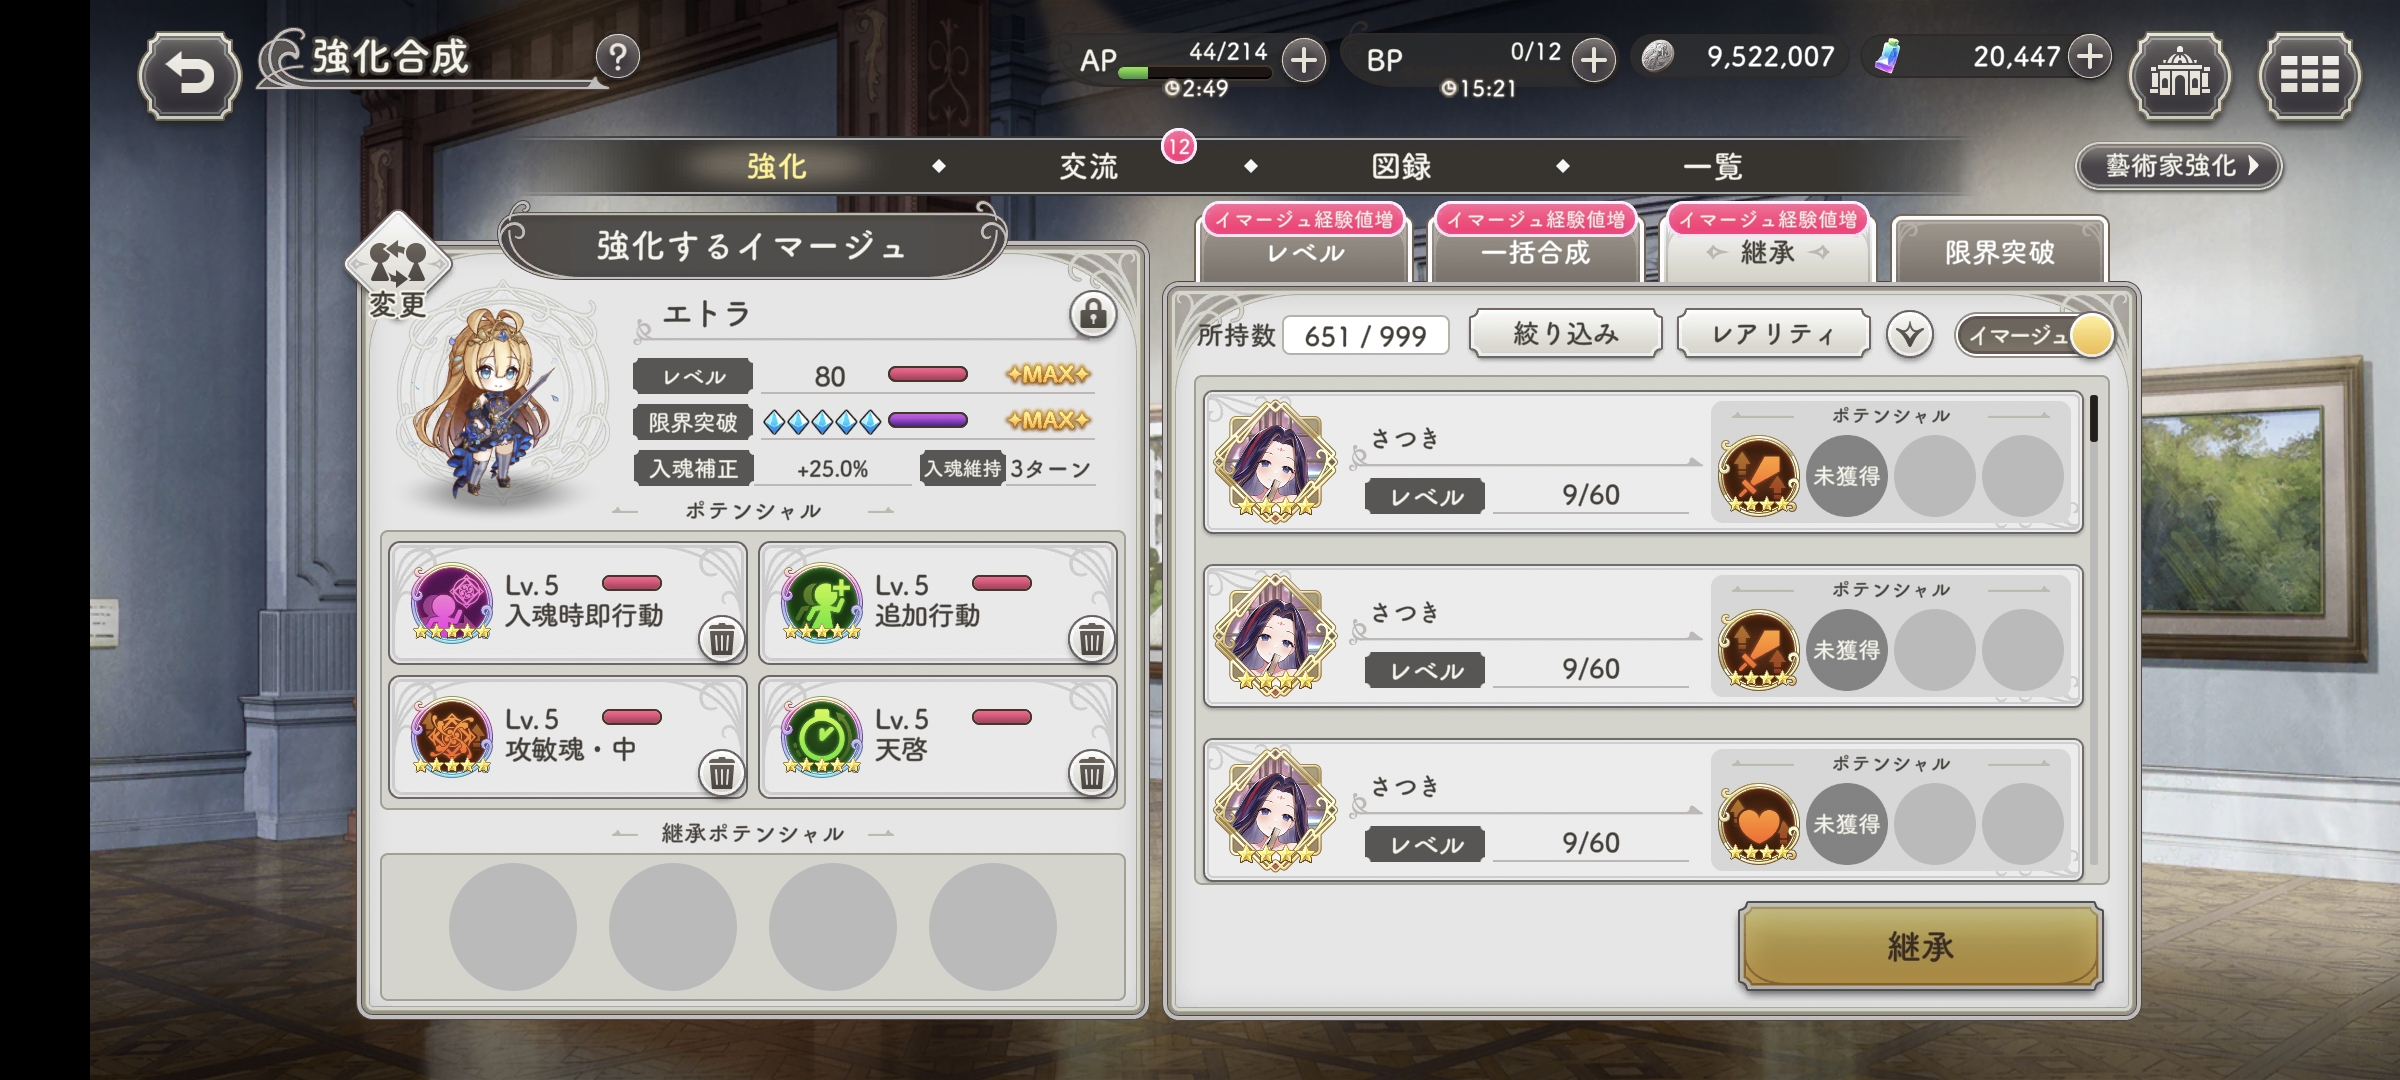The image size is (2400, 1080).
Task: Delete the 天啓 potential with trash icon
Action: coord(1092,772)
